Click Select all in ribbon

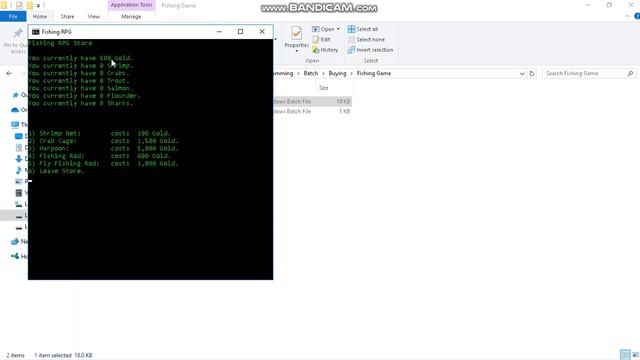pyautogui.click(x=363, y=29)
